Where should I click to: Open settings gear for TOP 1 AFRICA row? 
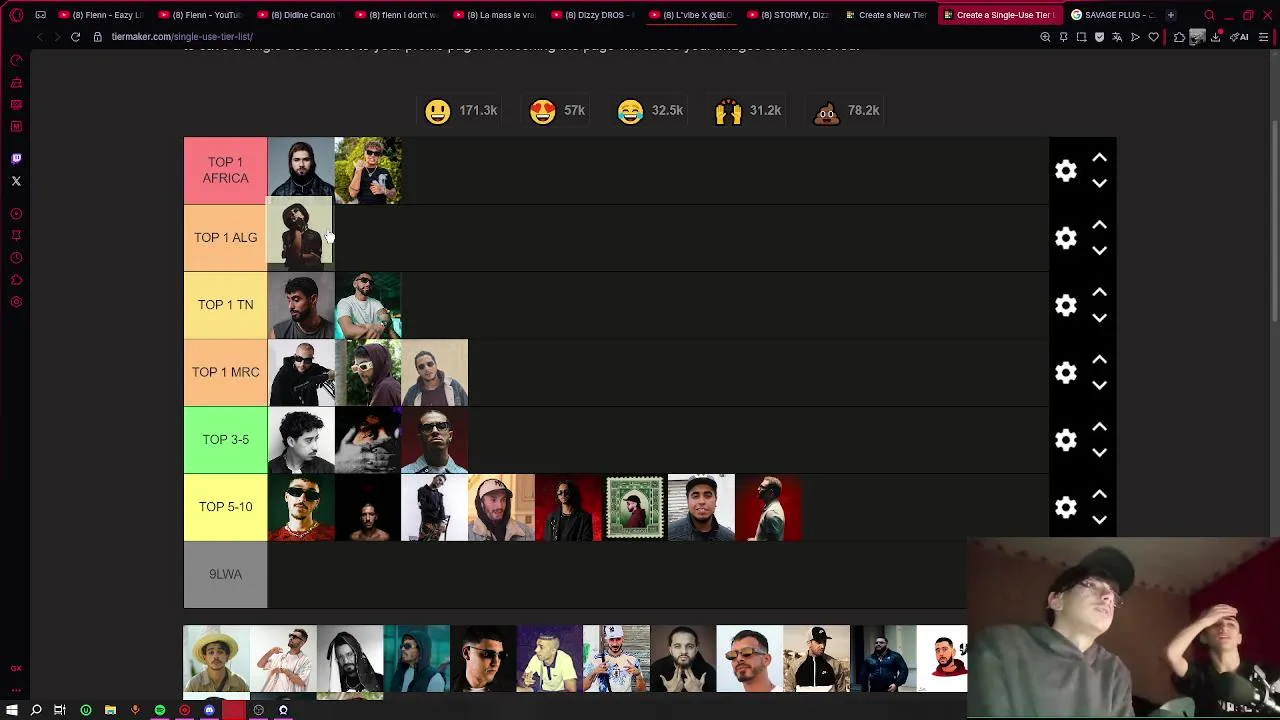point(1066,171)
